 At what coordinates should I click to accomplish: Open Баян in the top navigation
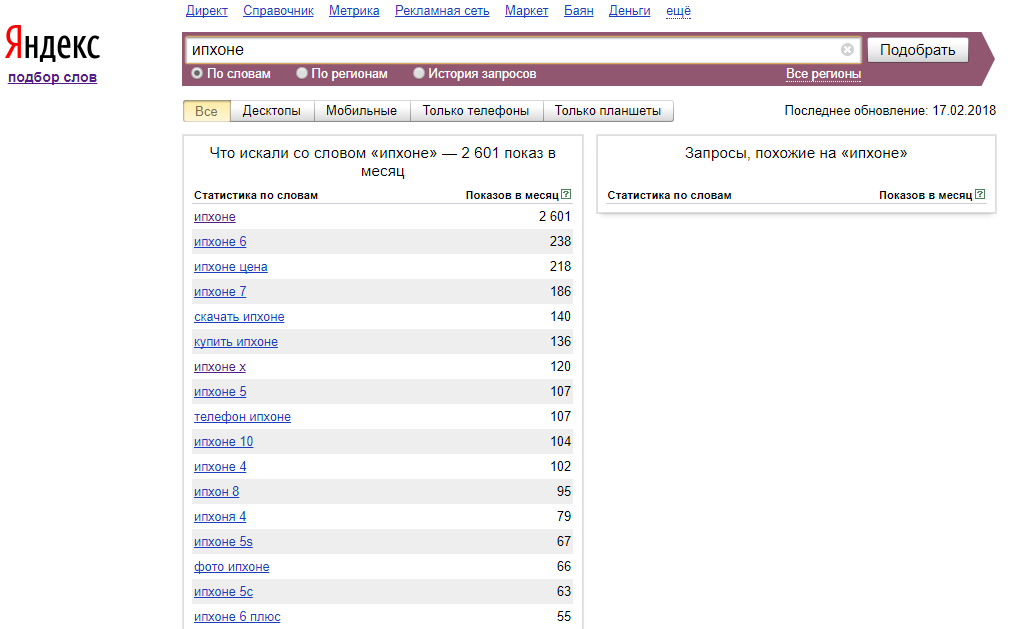579,10
